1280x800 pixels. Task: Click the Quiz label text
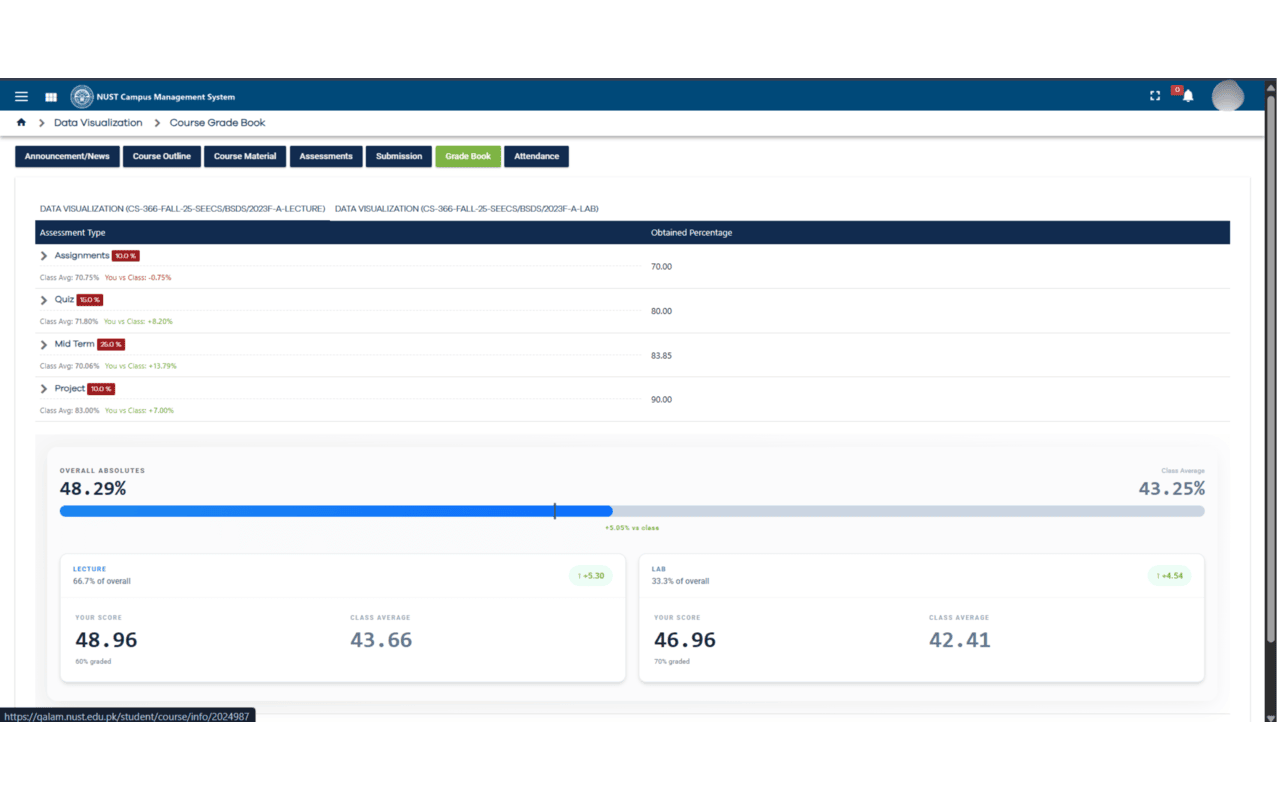click(64, 300)
